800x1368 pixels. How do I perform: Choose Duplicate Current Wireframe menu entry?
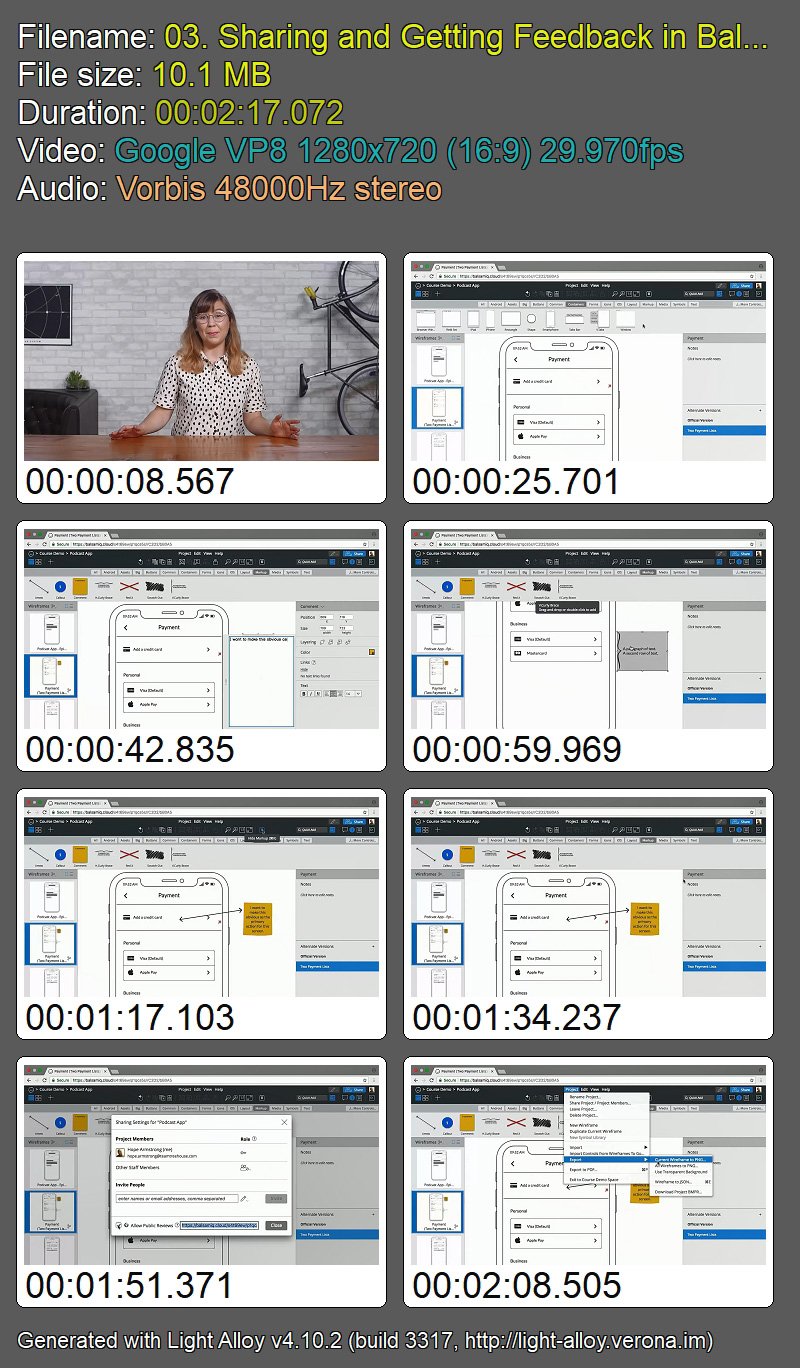coord(607,1131)
